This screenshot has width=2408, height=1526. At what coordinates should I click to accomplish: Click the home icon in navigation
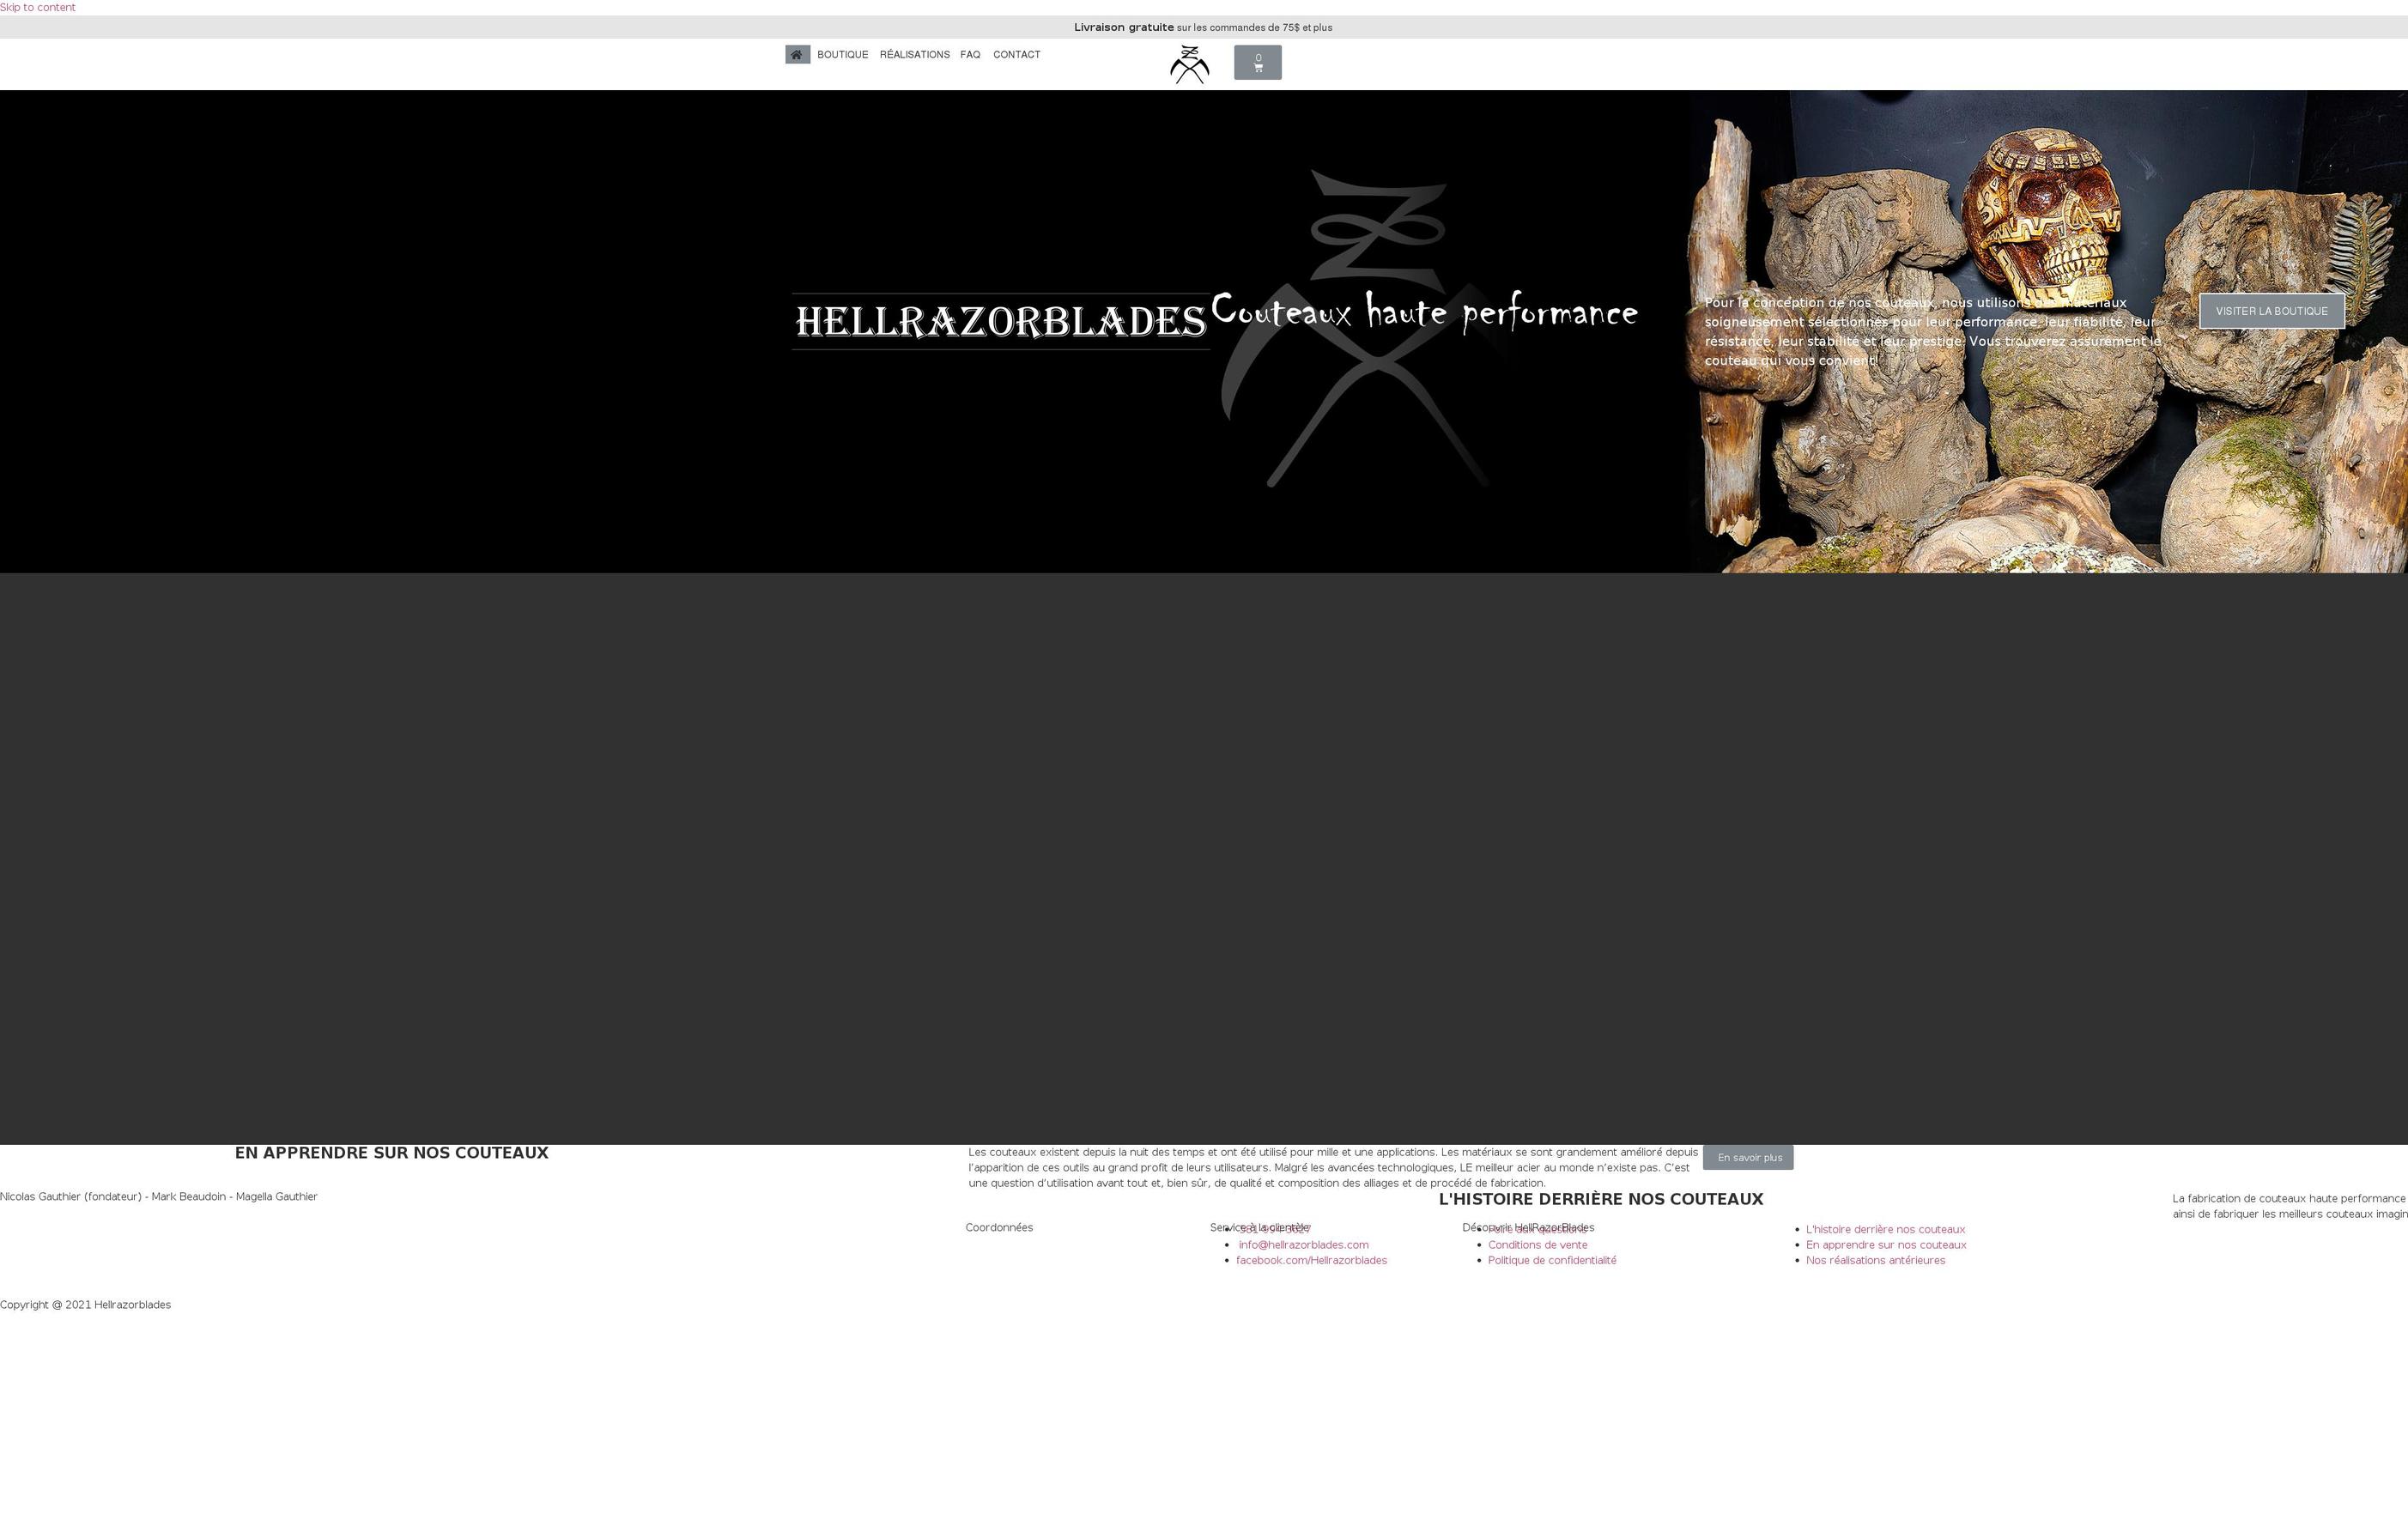point(797,55)
